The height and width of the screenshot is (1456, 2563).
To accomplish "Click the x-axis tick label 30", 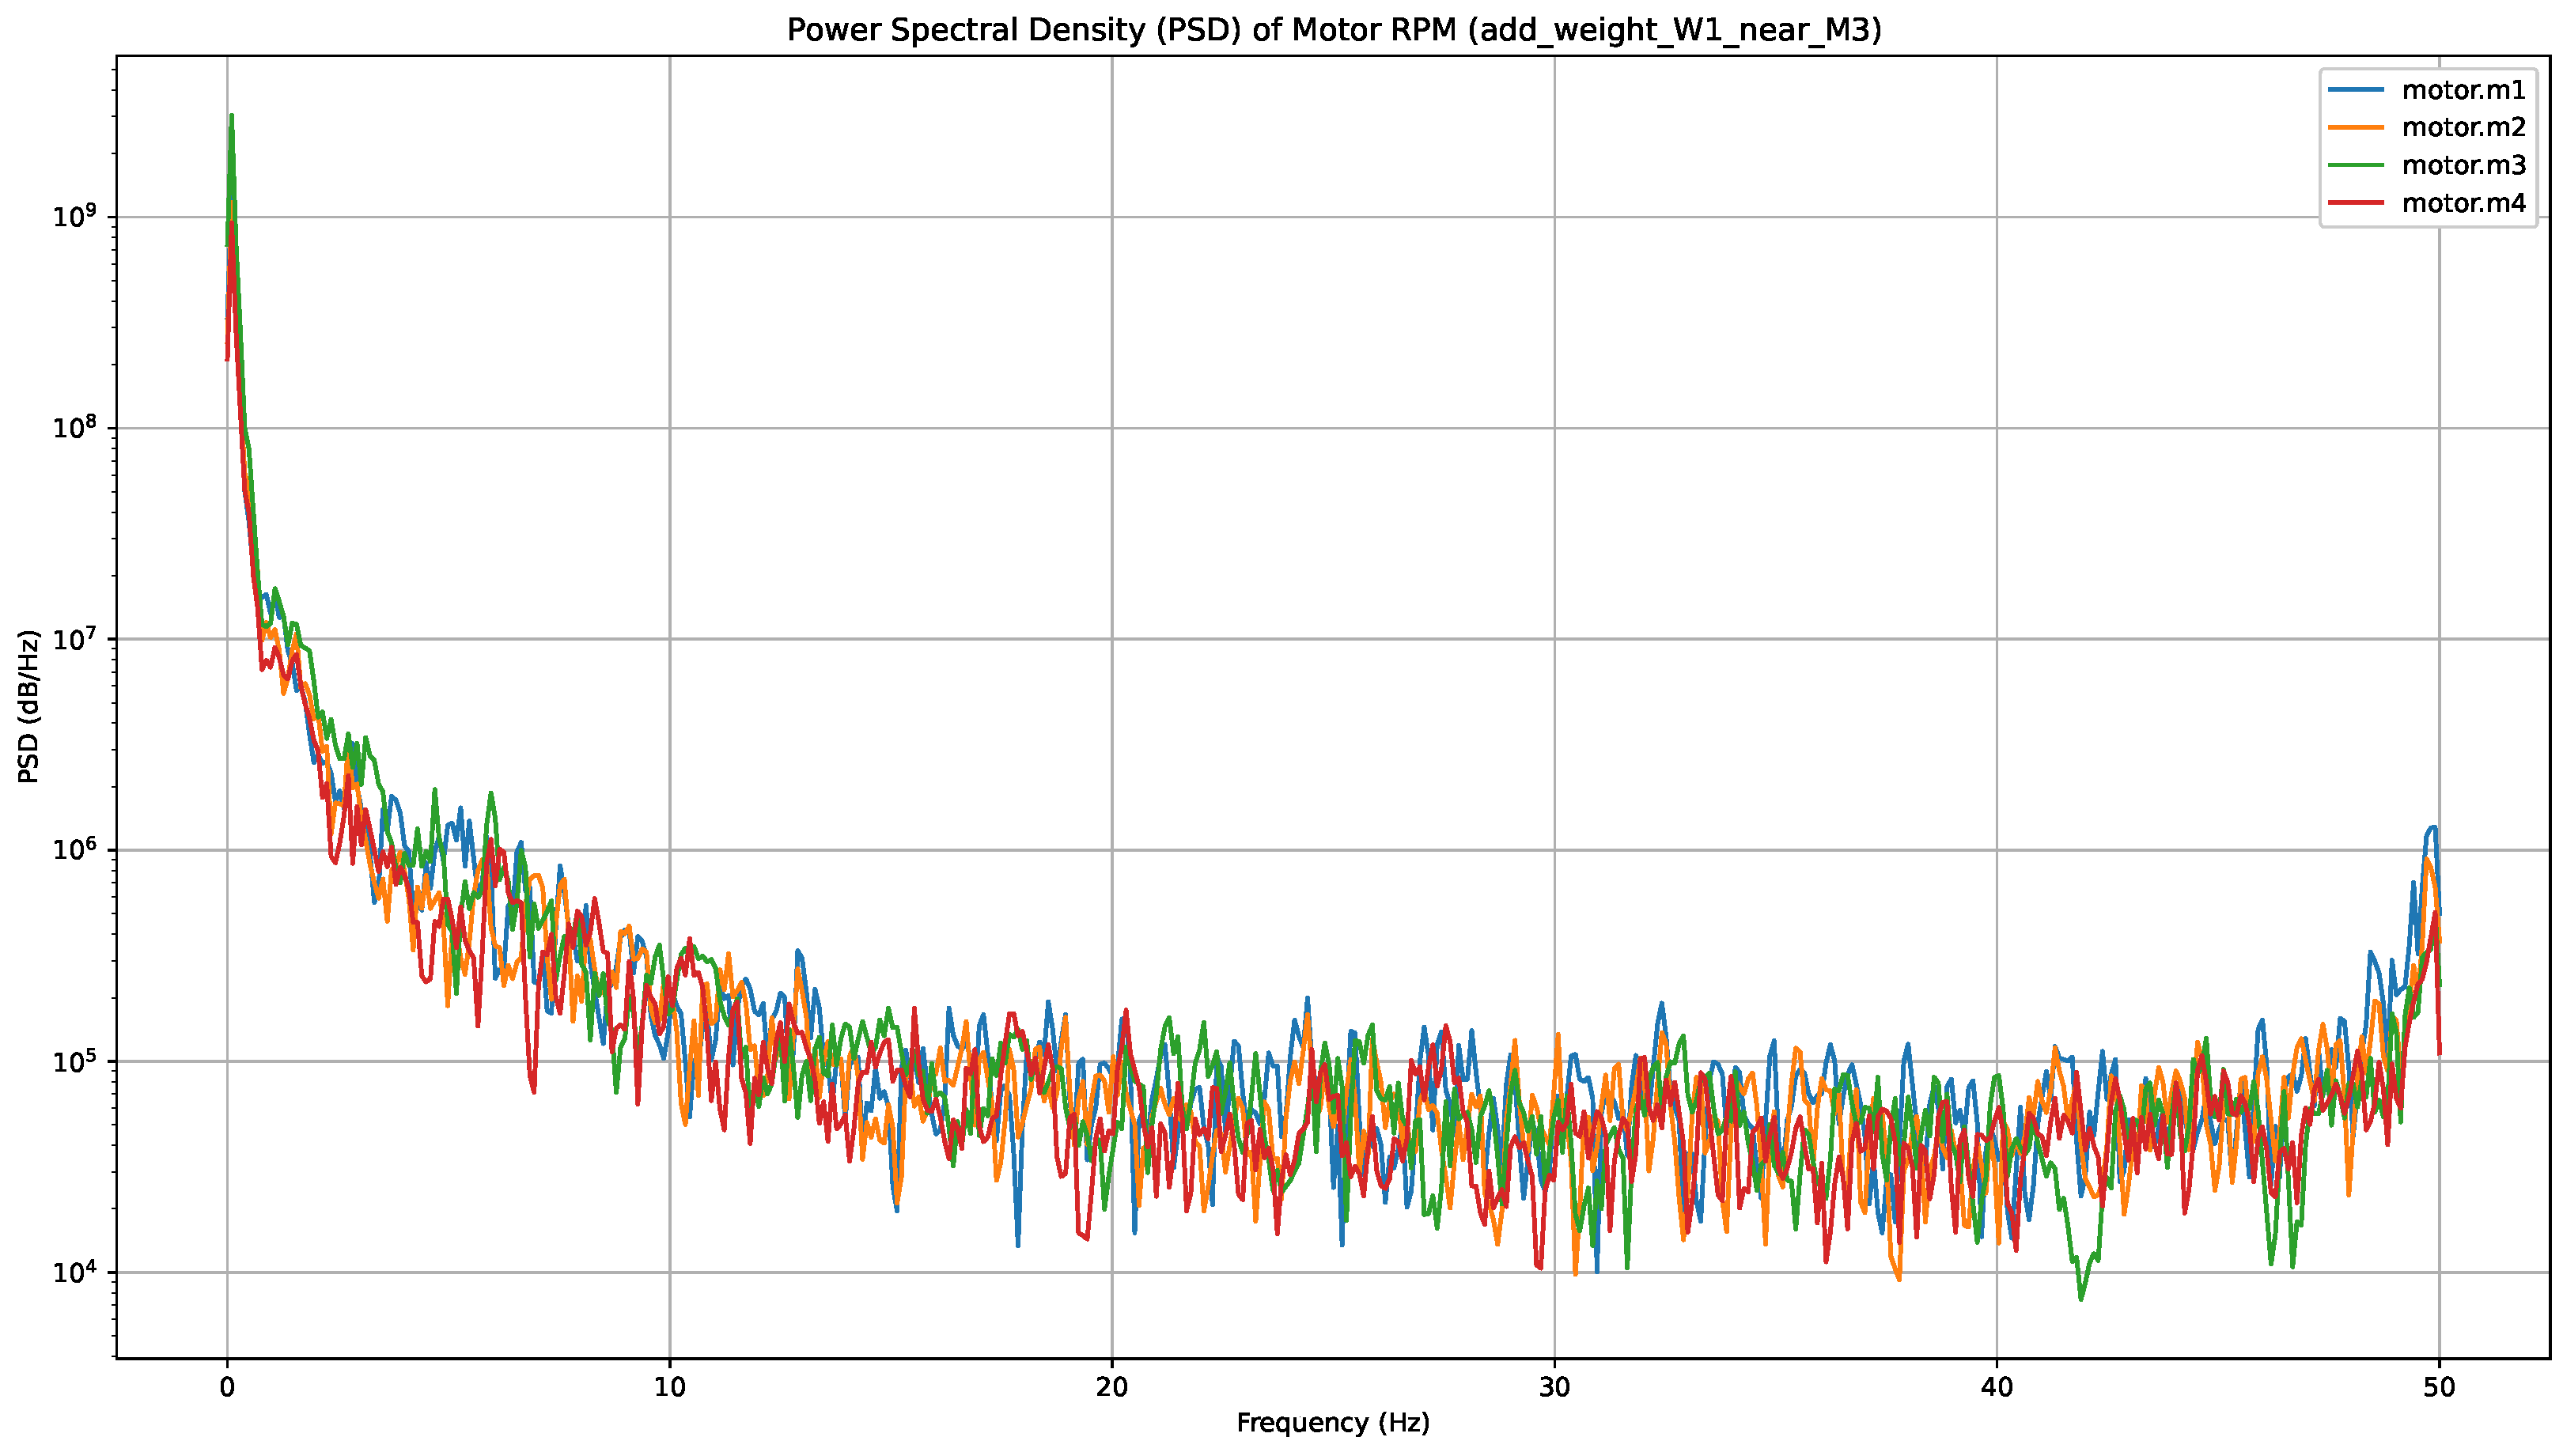I will click(x=1554, y=1387).
